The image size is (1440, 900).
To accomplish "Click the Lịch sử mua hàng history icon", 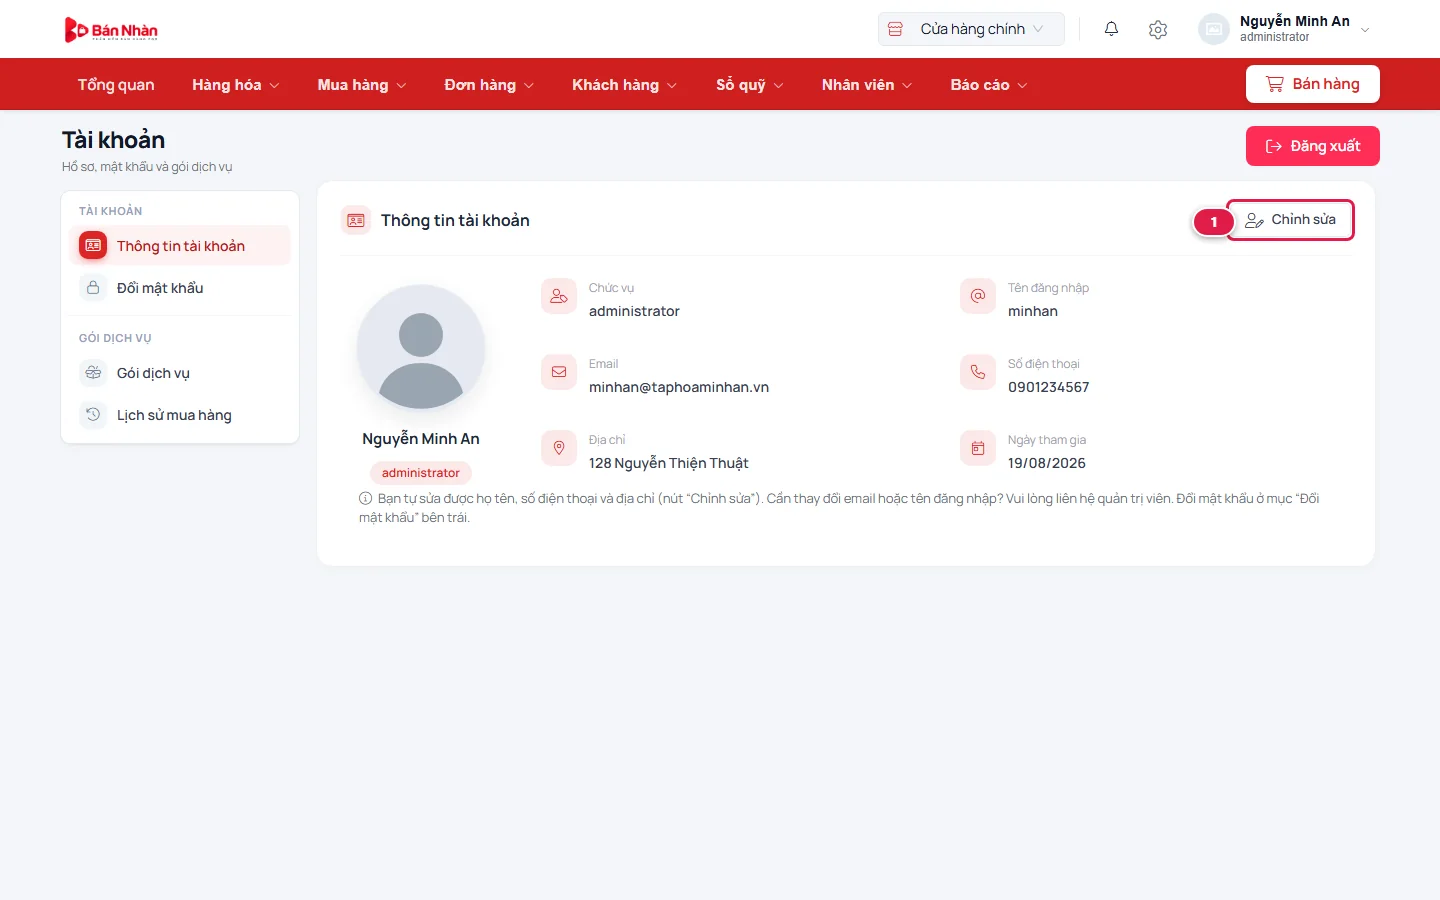I will [93, 415].
